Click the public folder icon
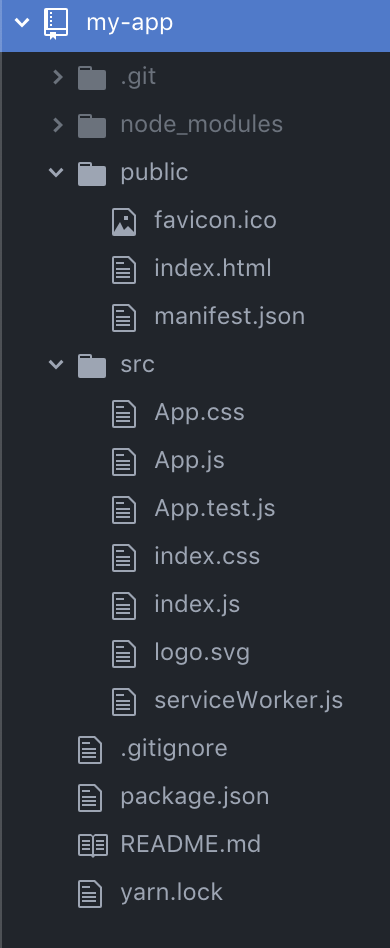Viewport: 390px width, 948px height. (92, 174)
